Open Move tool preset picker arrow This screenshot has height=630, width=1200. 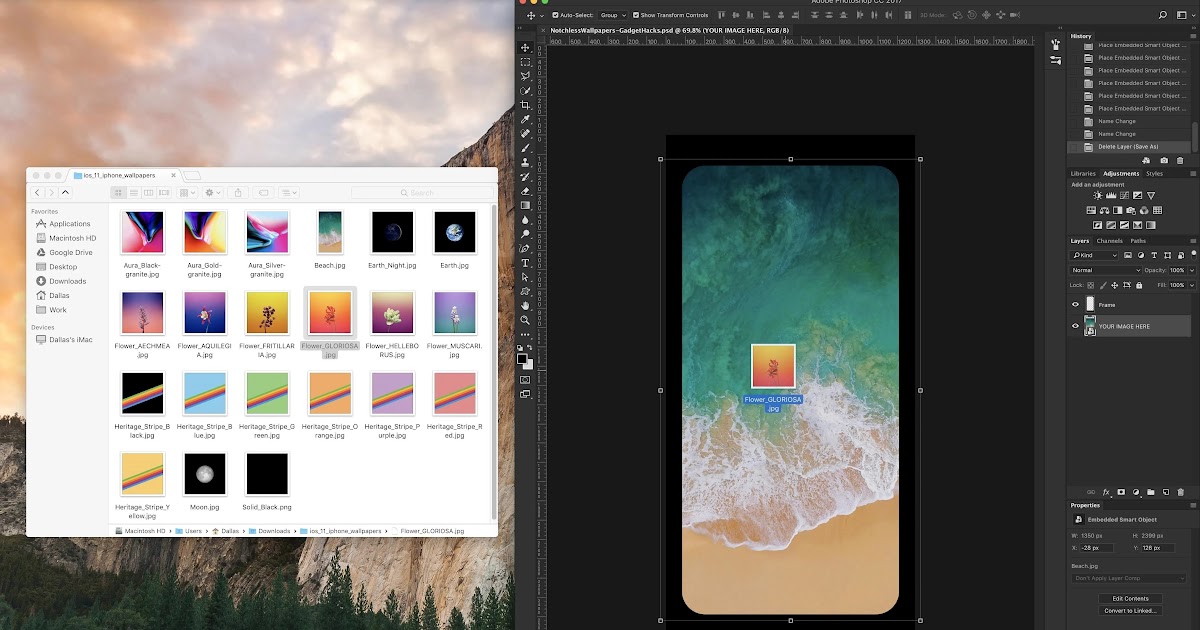click(542, 15)
